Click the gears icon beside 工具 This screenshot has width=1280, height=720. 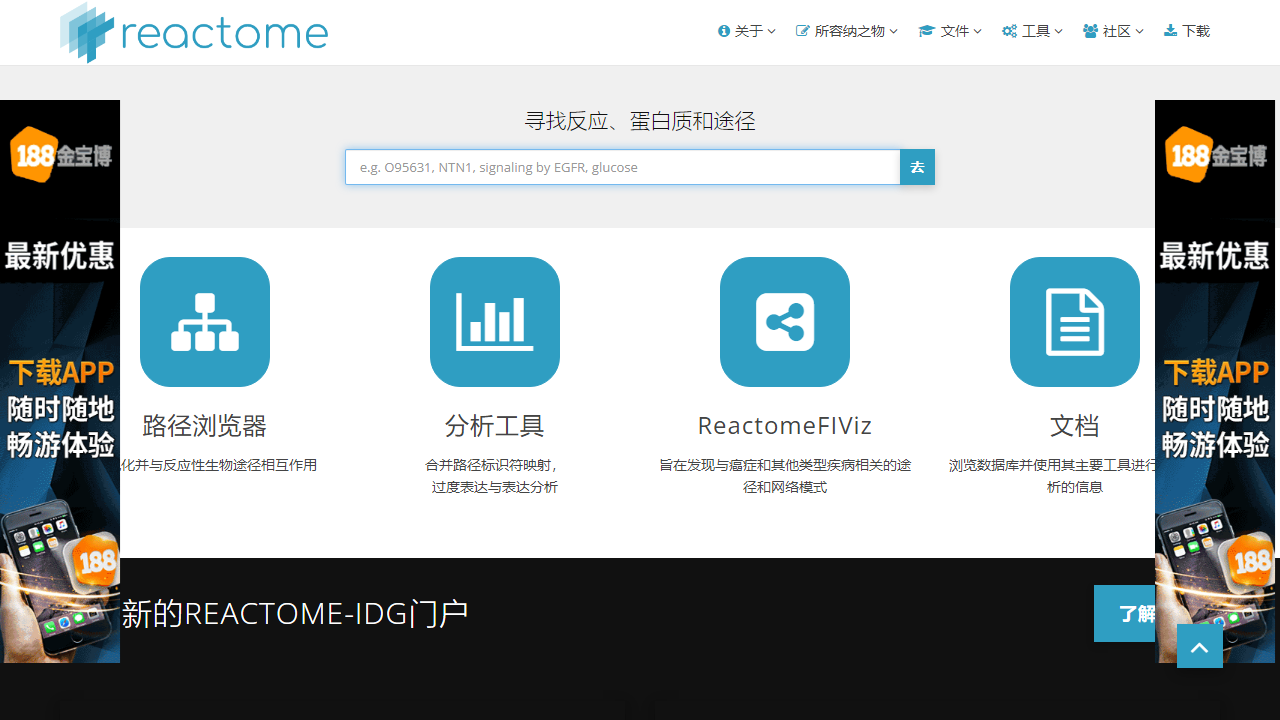pyautogui.click(x=1010, y=31)
